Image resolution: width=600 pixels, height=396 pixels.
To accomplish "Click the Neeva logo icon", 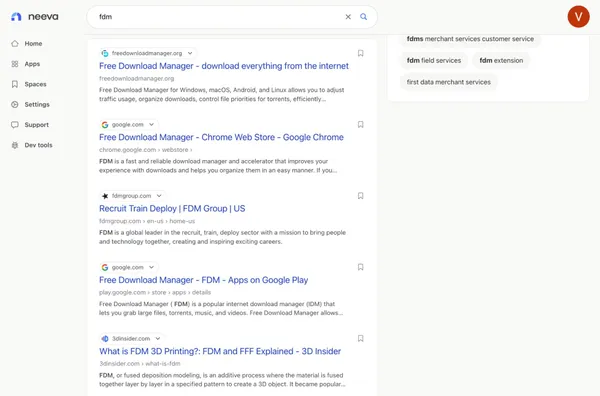I will (16, 16).
